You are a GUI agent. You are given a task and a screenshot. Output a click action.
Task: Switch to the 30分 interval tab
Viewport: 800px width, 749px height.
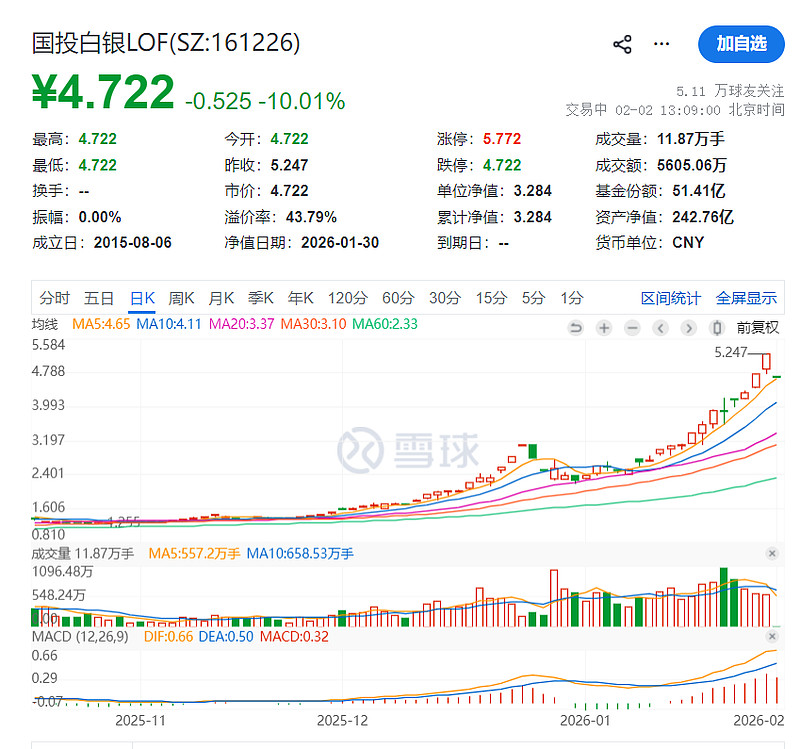coord(445,298)
